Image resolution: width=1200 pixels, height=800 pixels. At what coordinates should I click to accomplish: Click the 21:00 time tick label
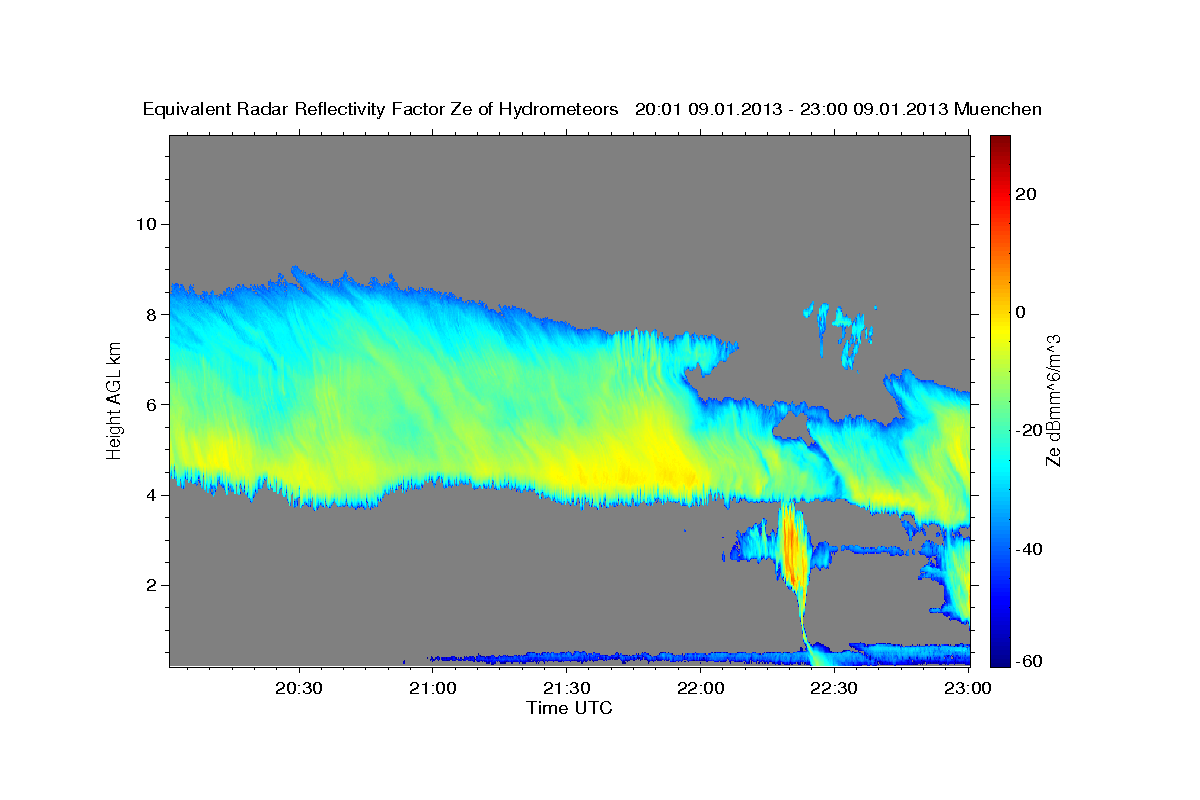click(434, 688)
